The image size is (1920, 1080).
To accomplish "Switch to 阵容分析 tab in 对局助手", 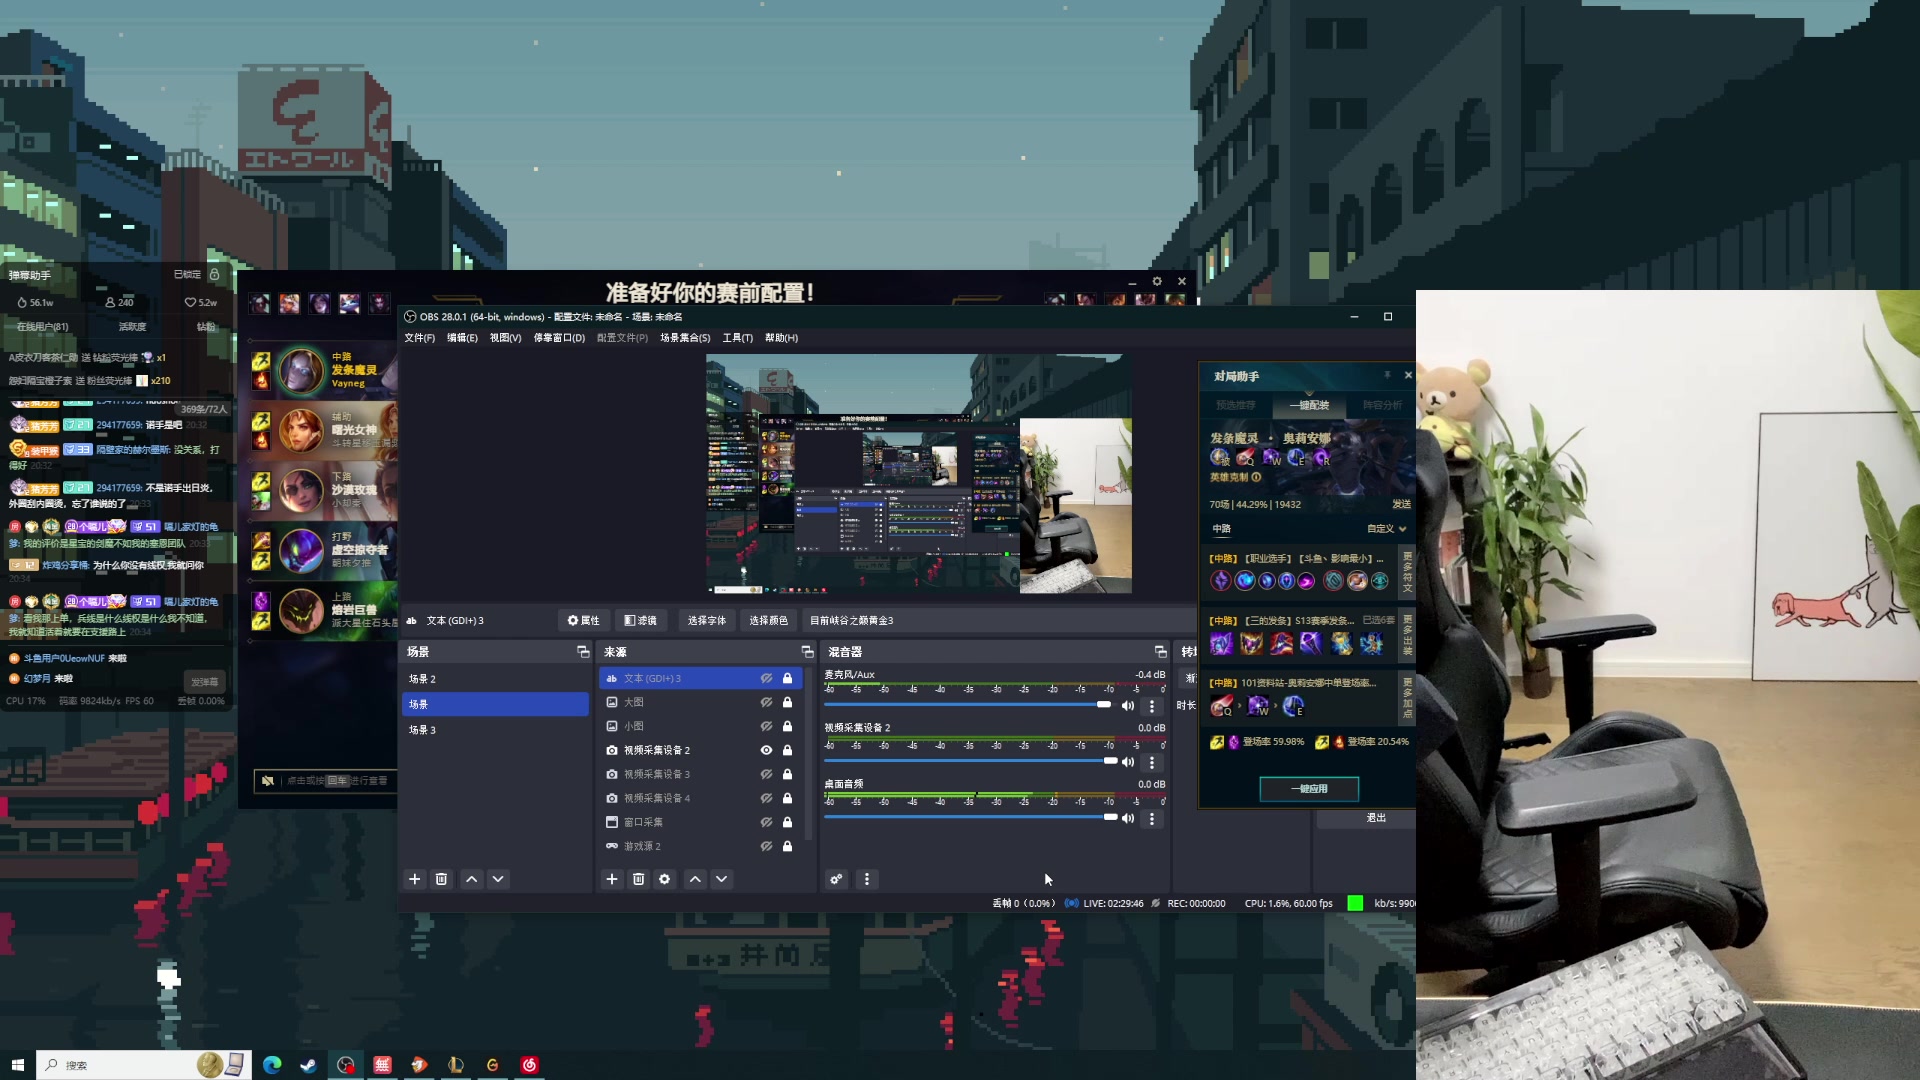I will pyautogui.click(x=1381, y=405).
